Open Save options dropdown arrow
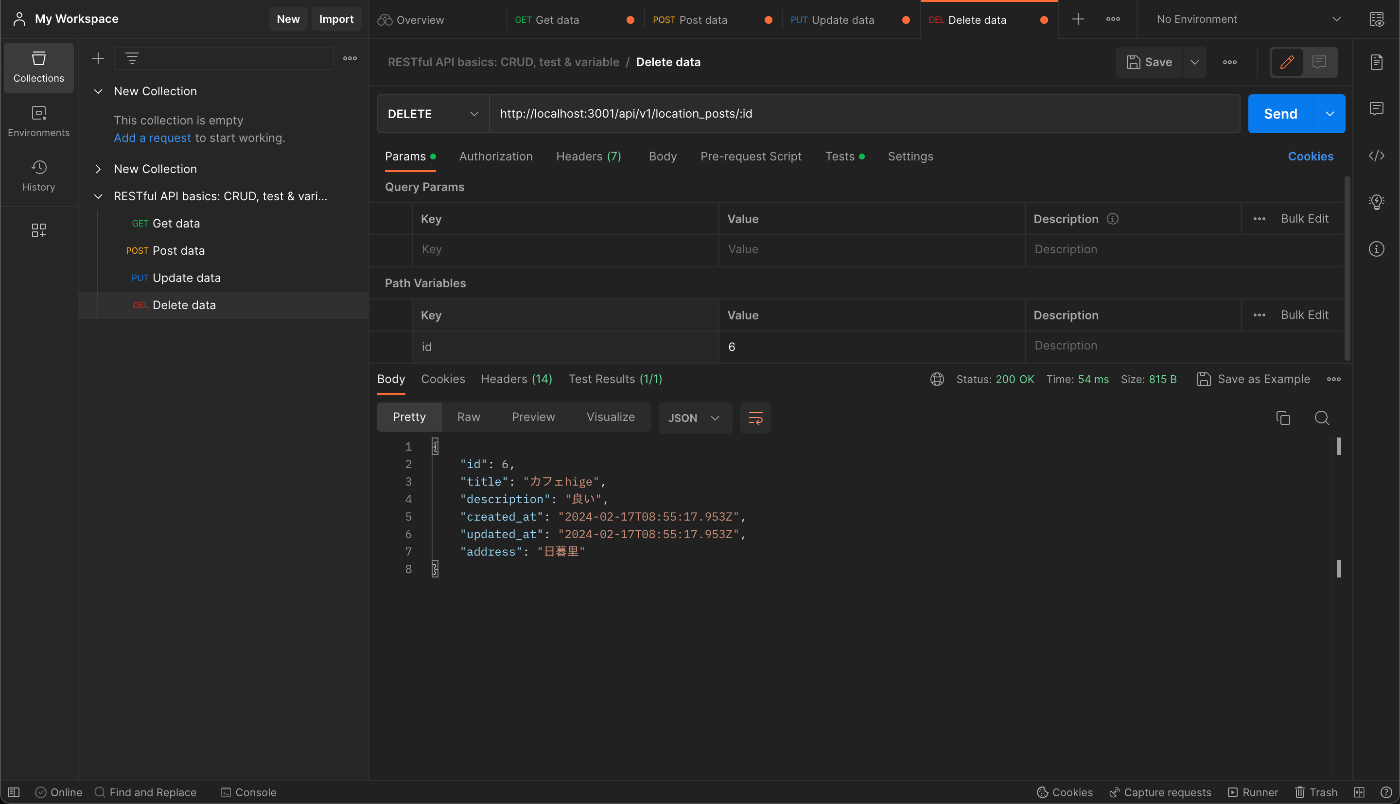 click(x=1195, y=62)
